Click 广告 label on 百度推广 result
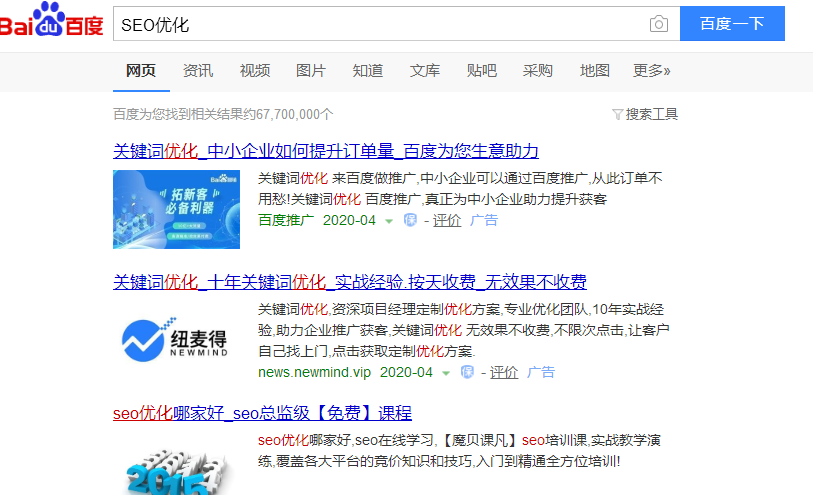This screenshot has height=495, width=813. click(484, 220)
